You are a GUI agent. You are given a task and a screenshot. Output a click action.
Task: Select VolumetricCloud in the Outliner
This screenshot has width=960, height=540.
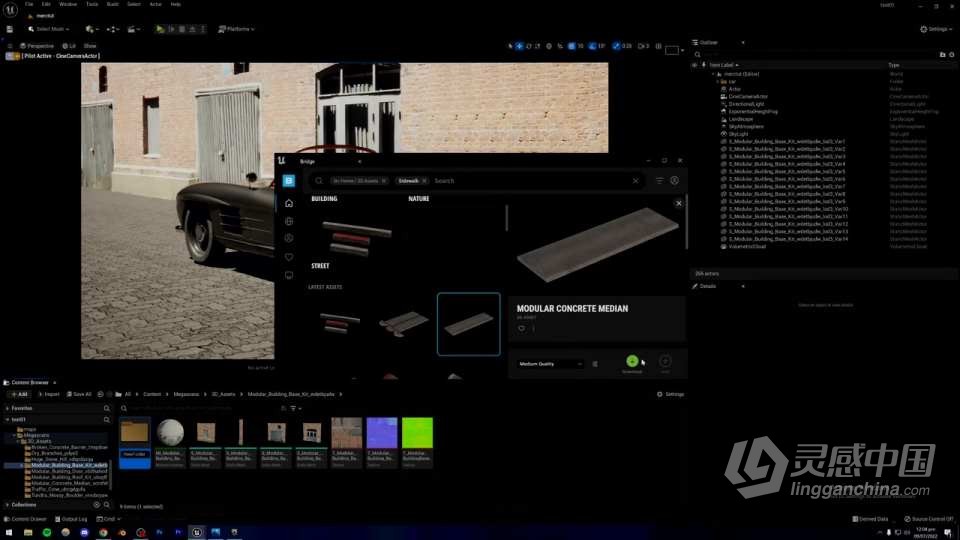point(747,247)
